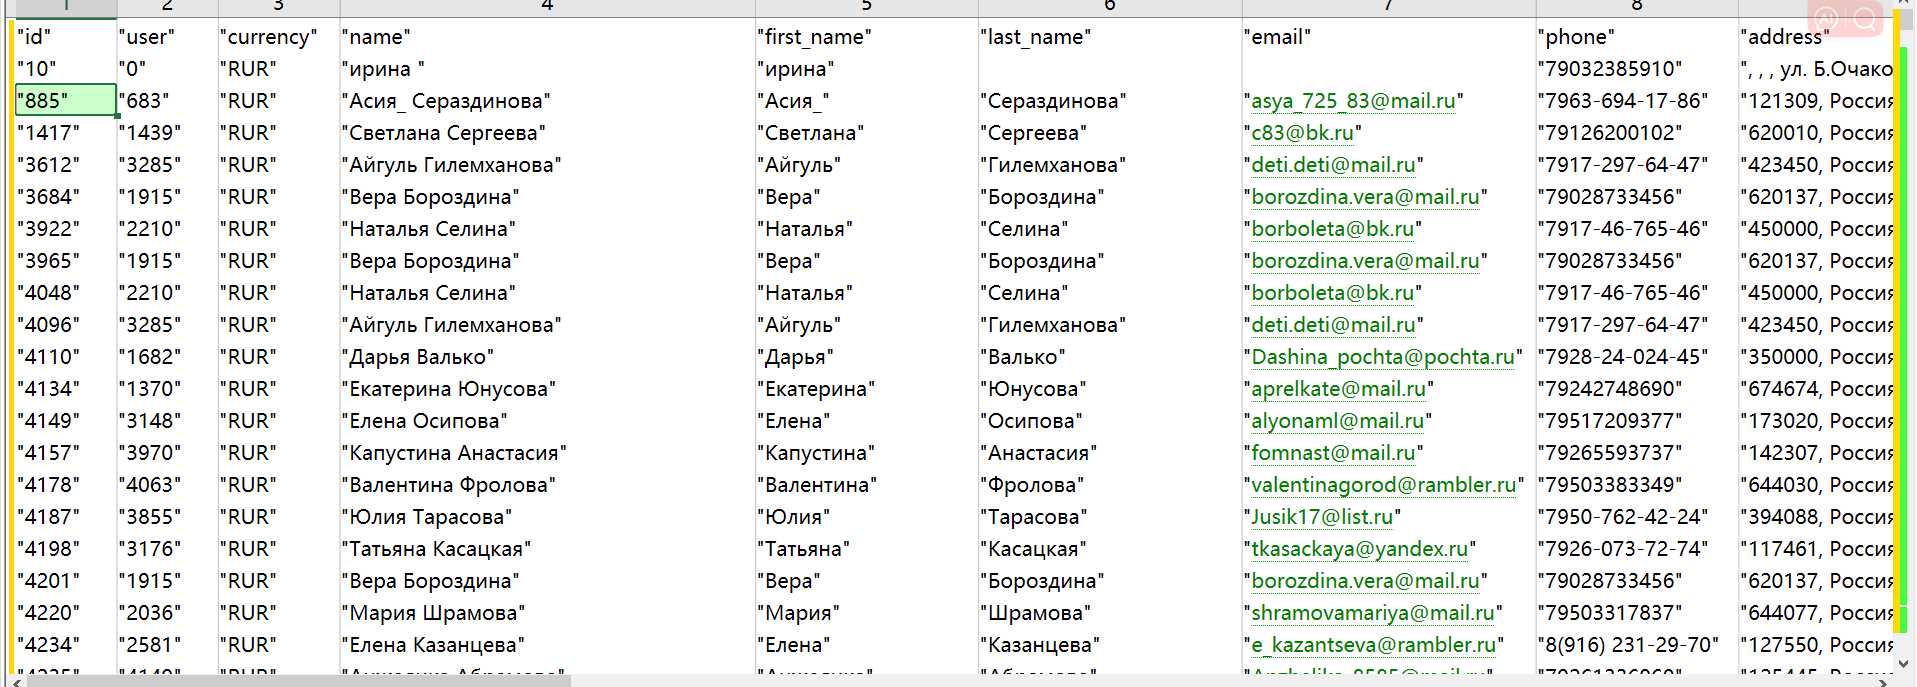Select address cell starting "121309, Росси"

(1817, 101)
